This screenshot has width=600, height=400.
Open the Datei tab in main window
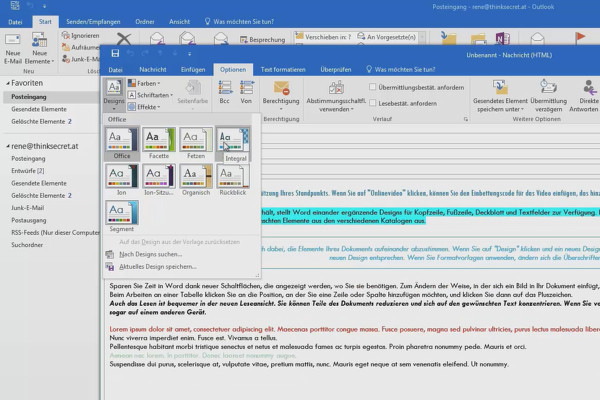coord(15,22)
